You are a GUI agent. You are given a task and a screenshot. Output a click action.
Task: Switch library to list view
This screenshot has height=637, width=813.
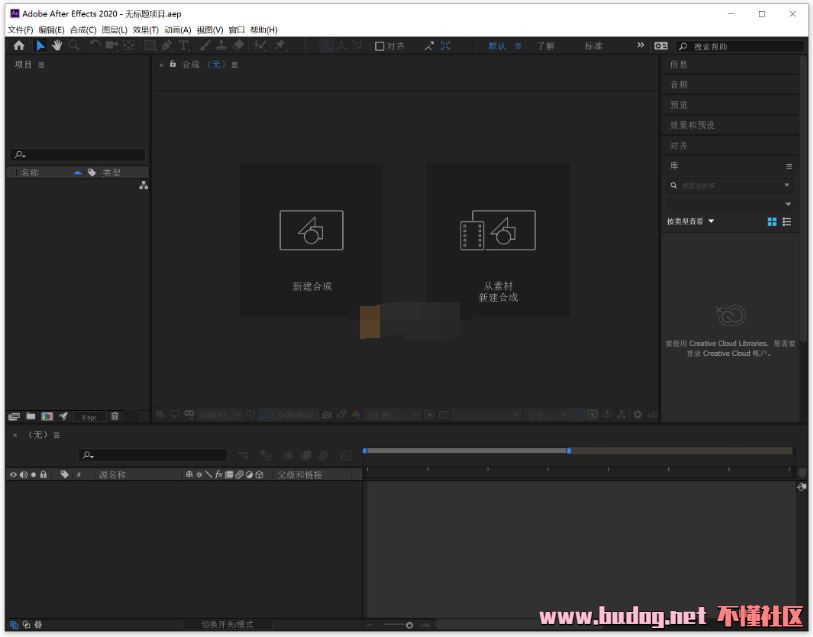tap(787, 221)
